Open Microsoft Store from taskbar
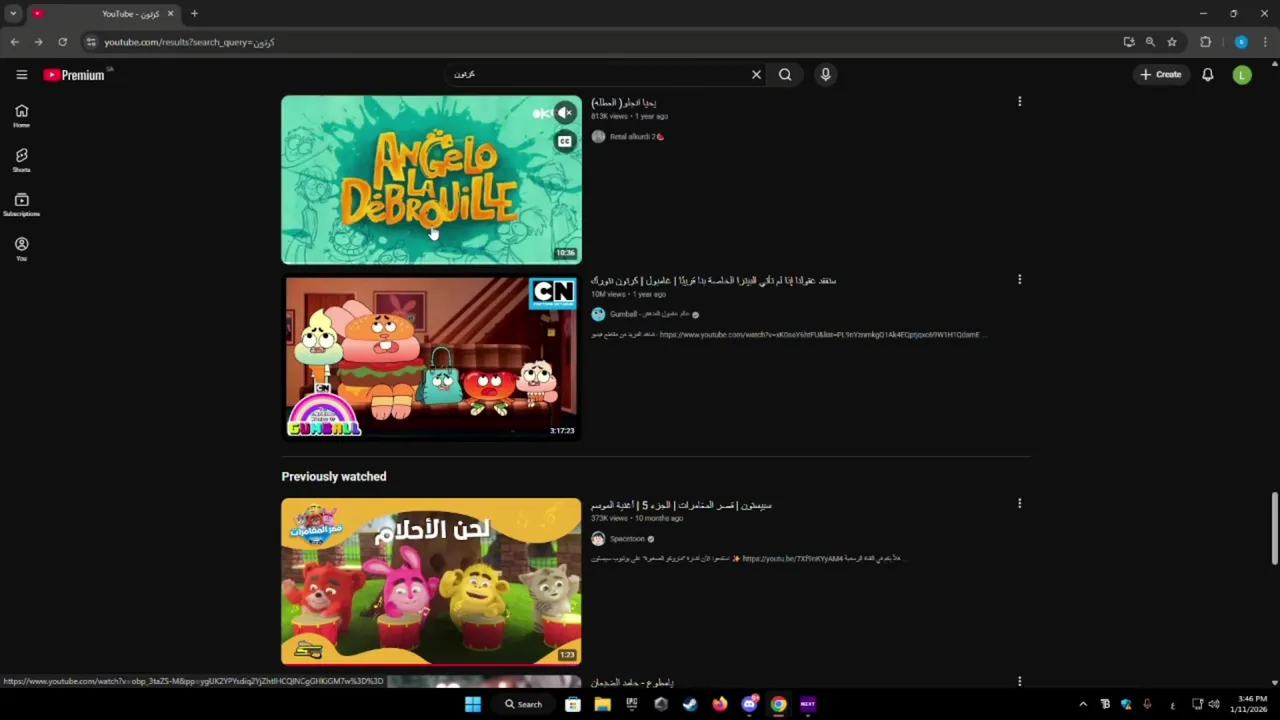This screenshot has height=720, width=1280. point(573,704)
